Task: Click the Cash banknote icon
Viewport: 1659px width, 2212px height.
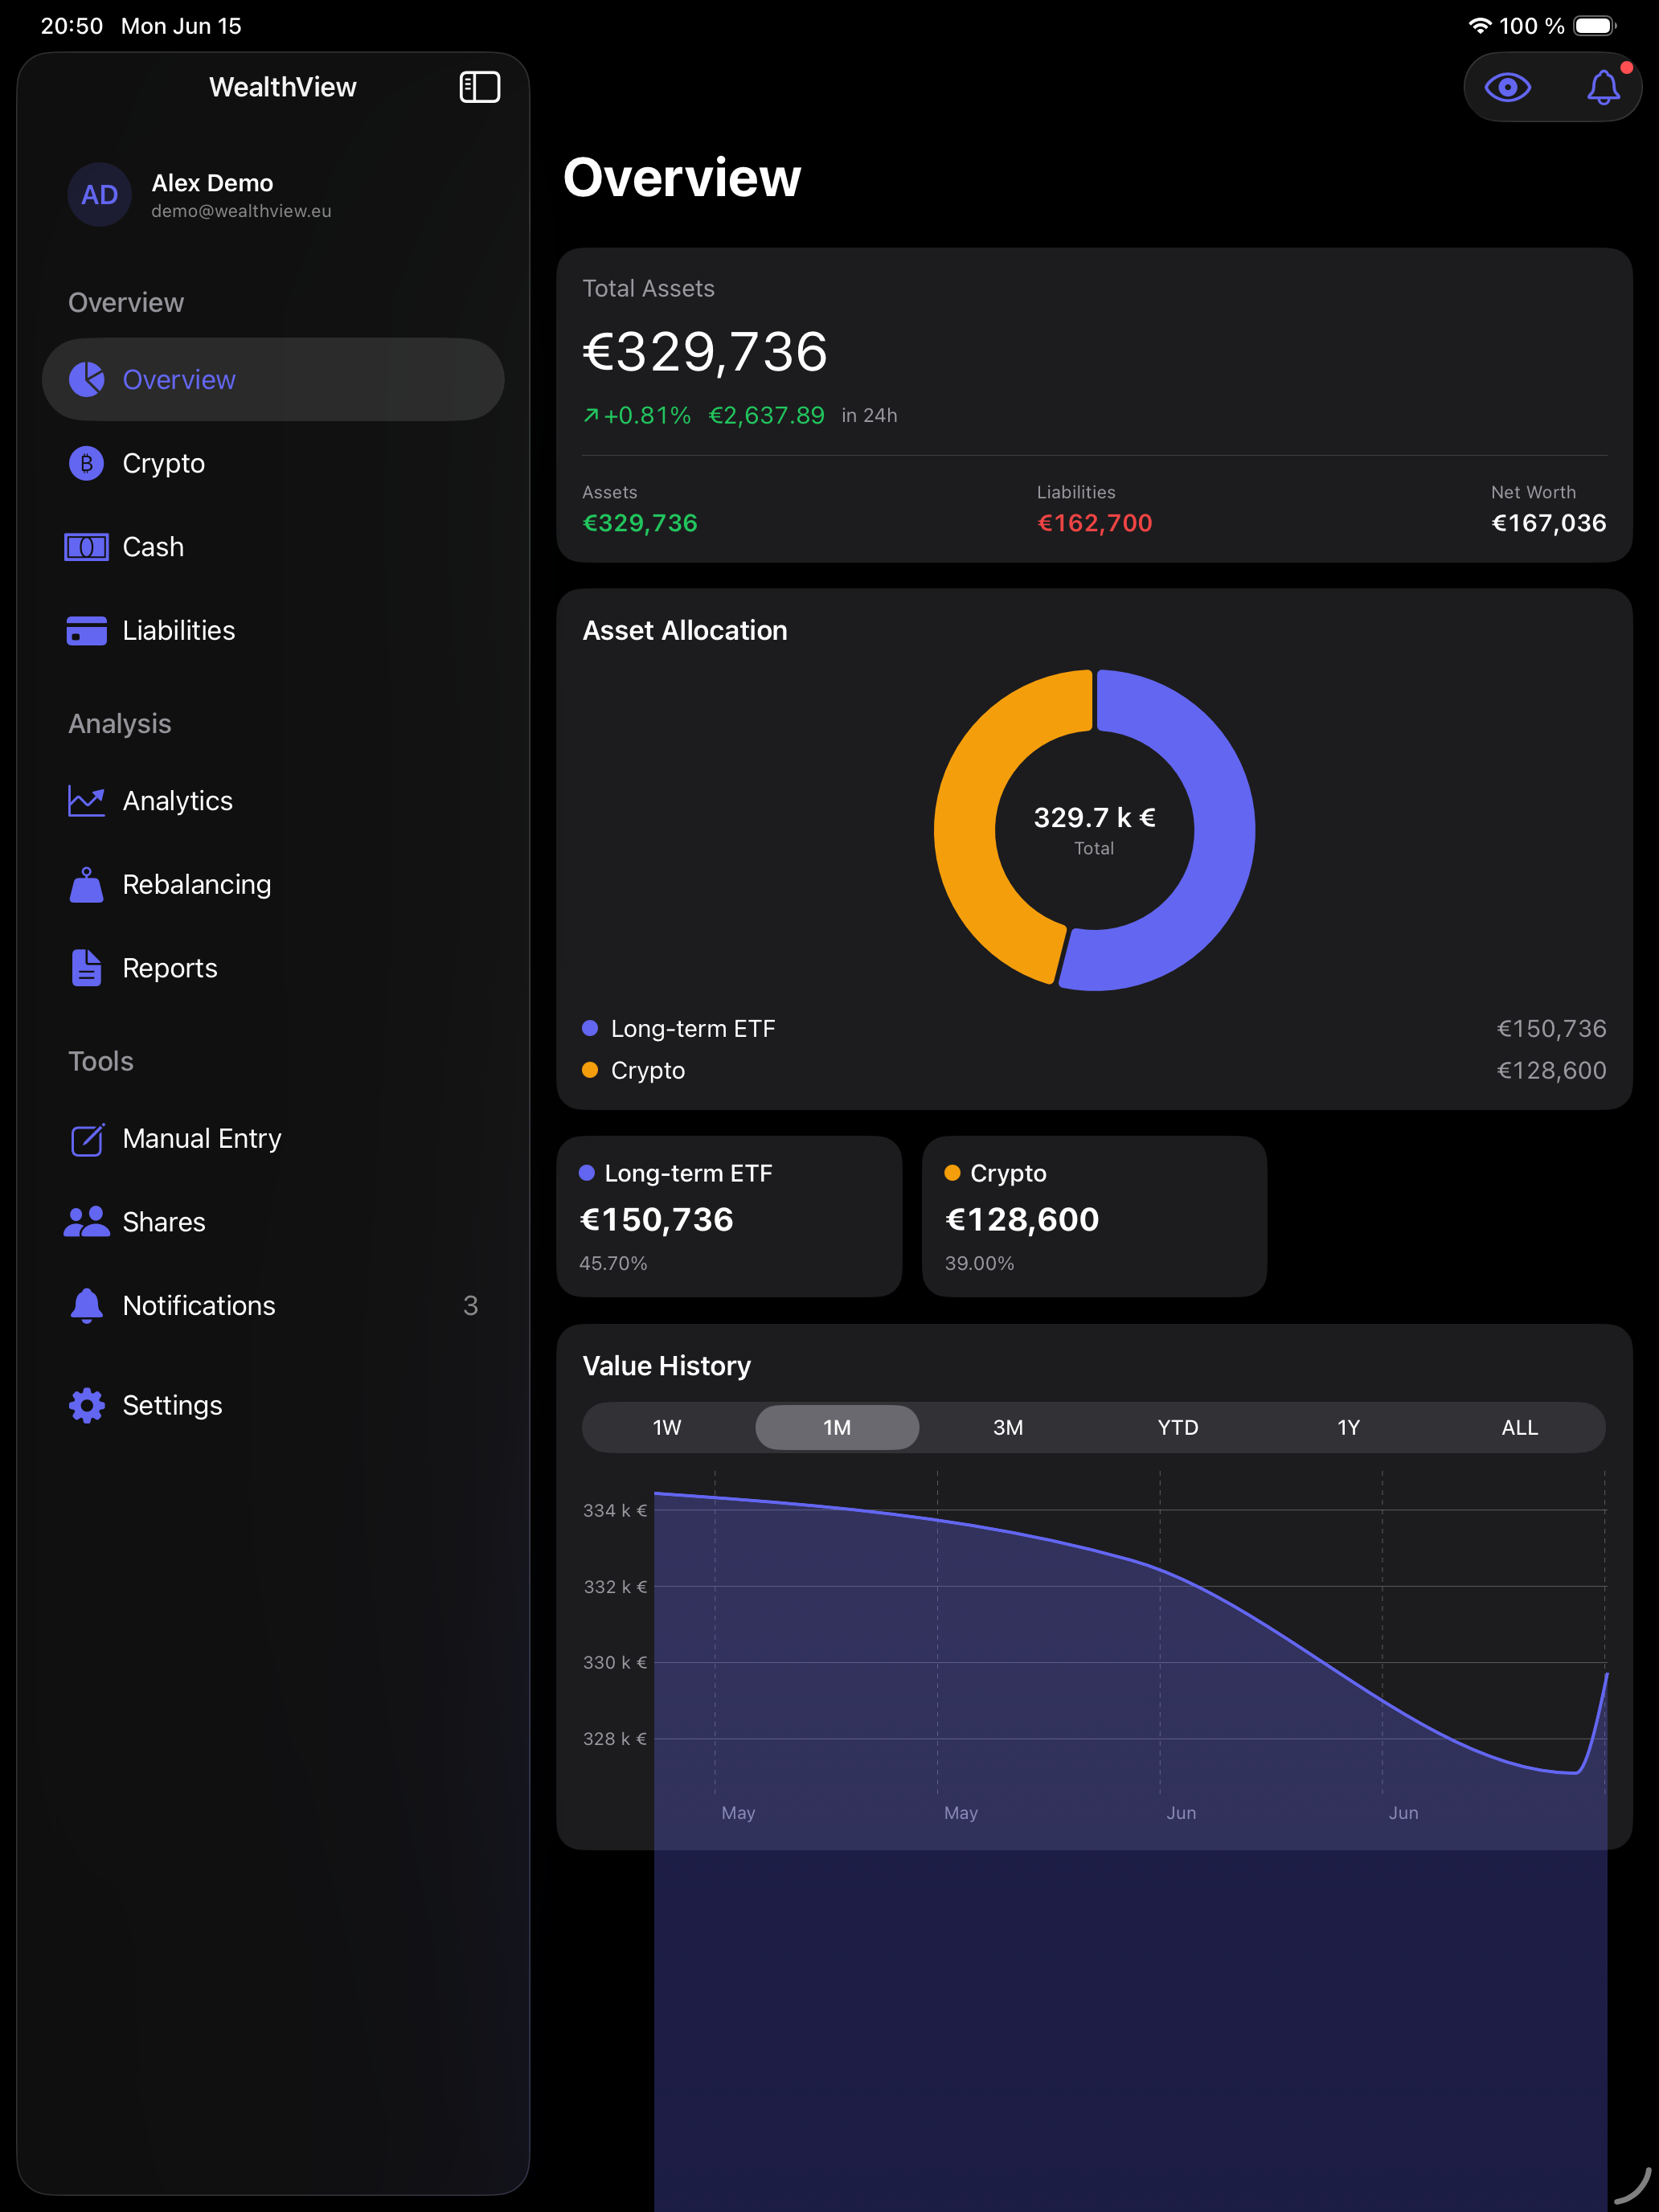Action: (x=87, y=547)
